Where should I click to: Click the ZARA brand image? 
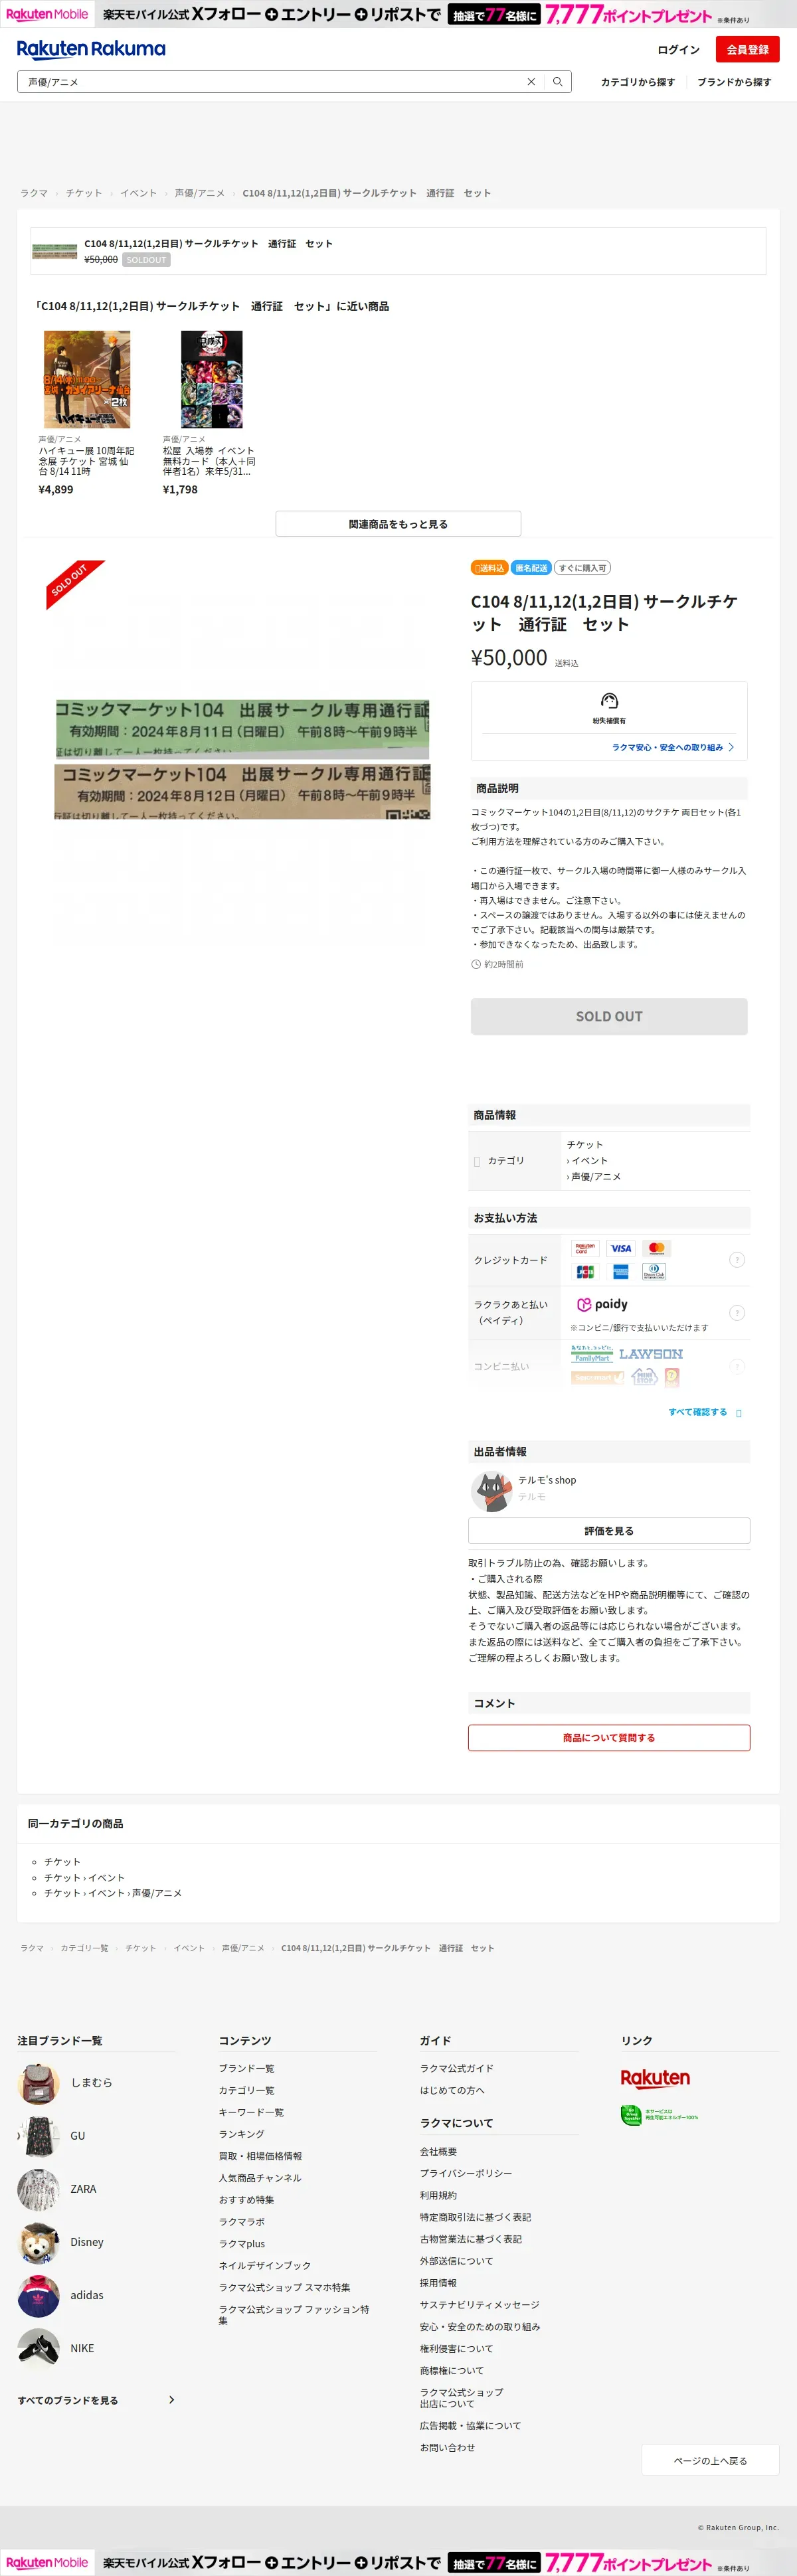pyautogui.click(x=38, y=2189)
